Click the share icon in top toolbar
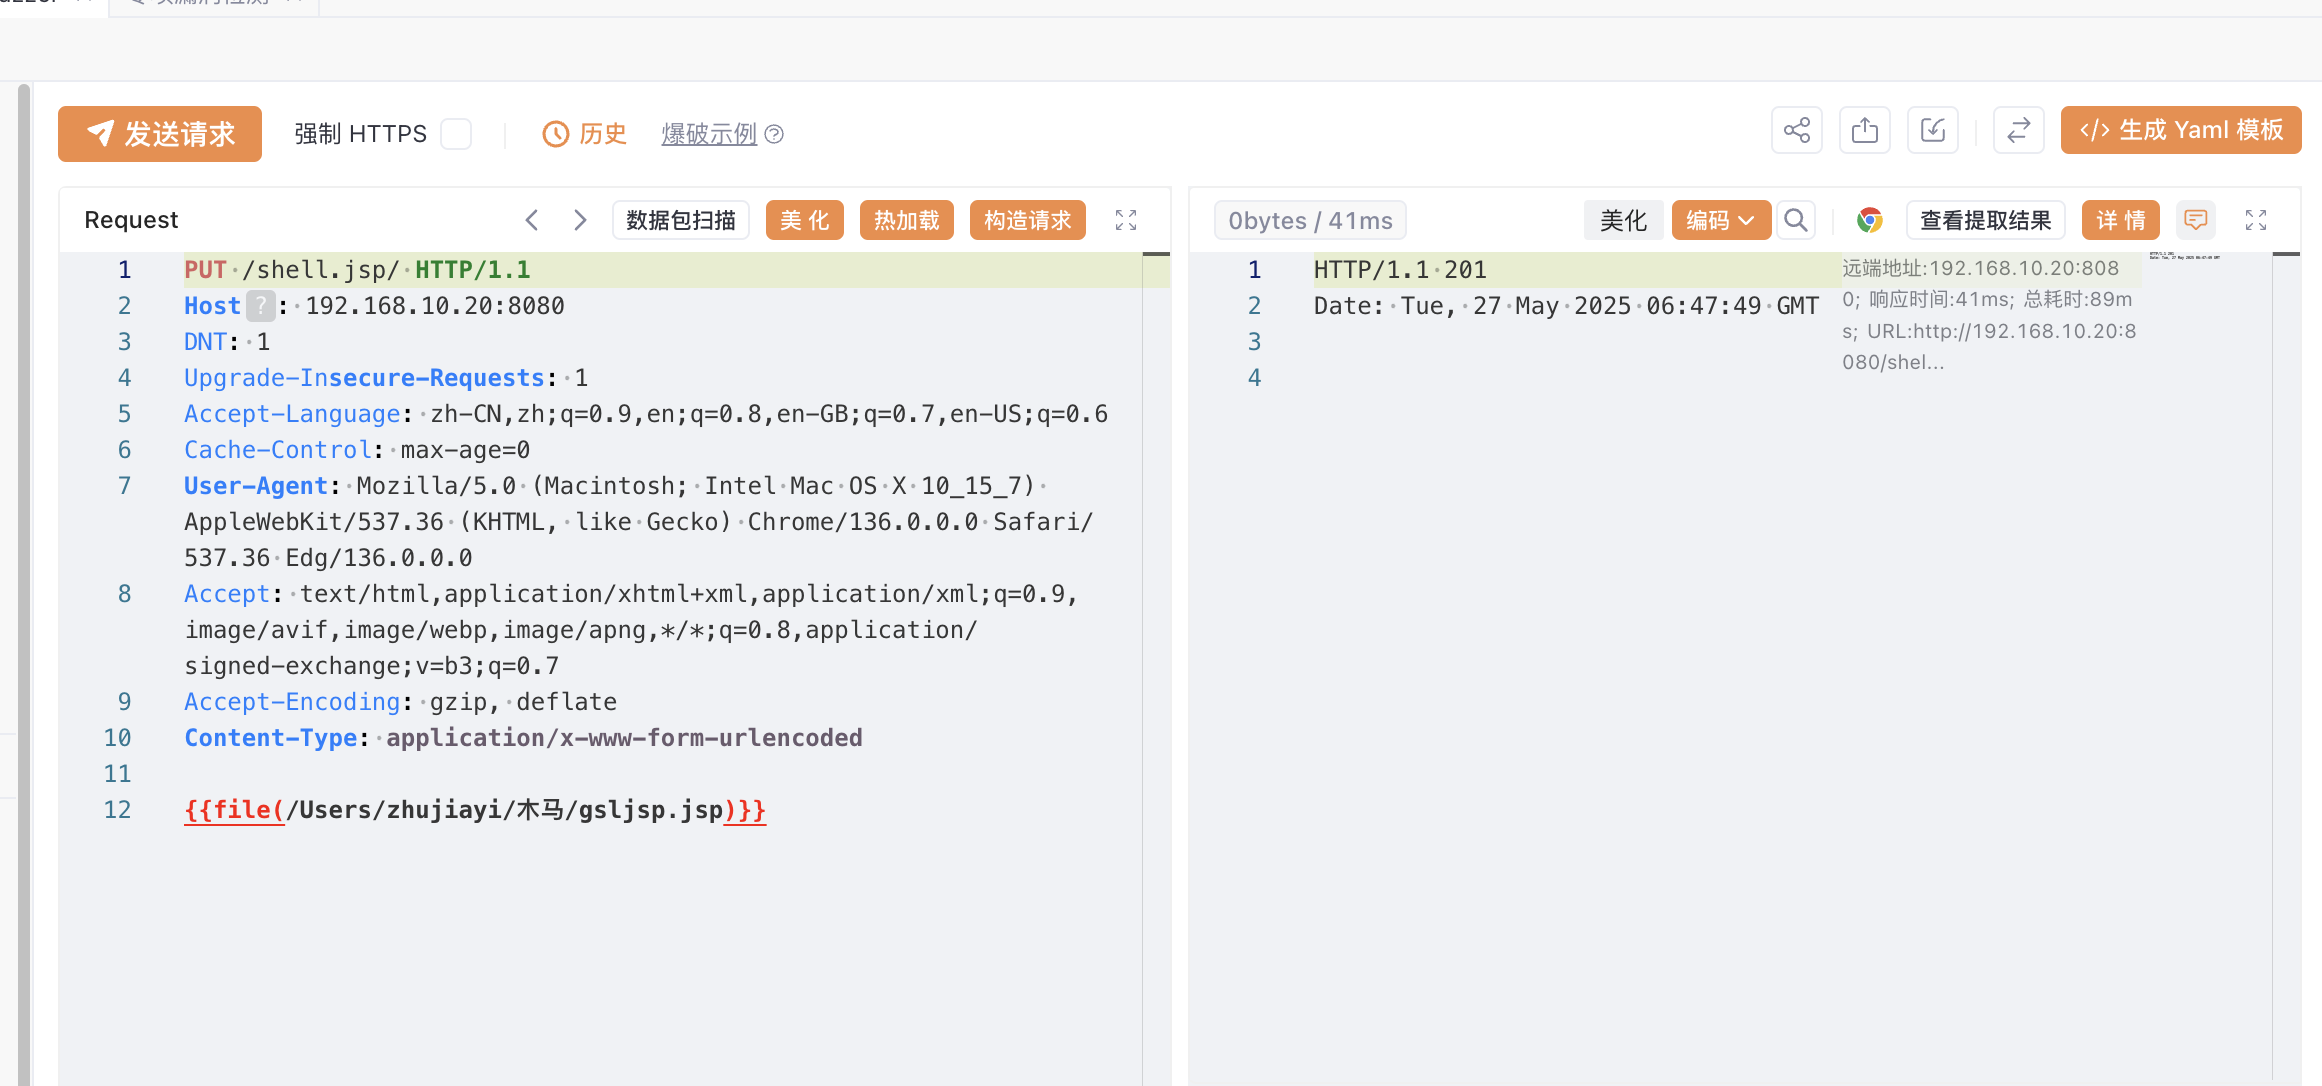The width and height of the screenshot is (2322, 1086). click(1797, 130)
